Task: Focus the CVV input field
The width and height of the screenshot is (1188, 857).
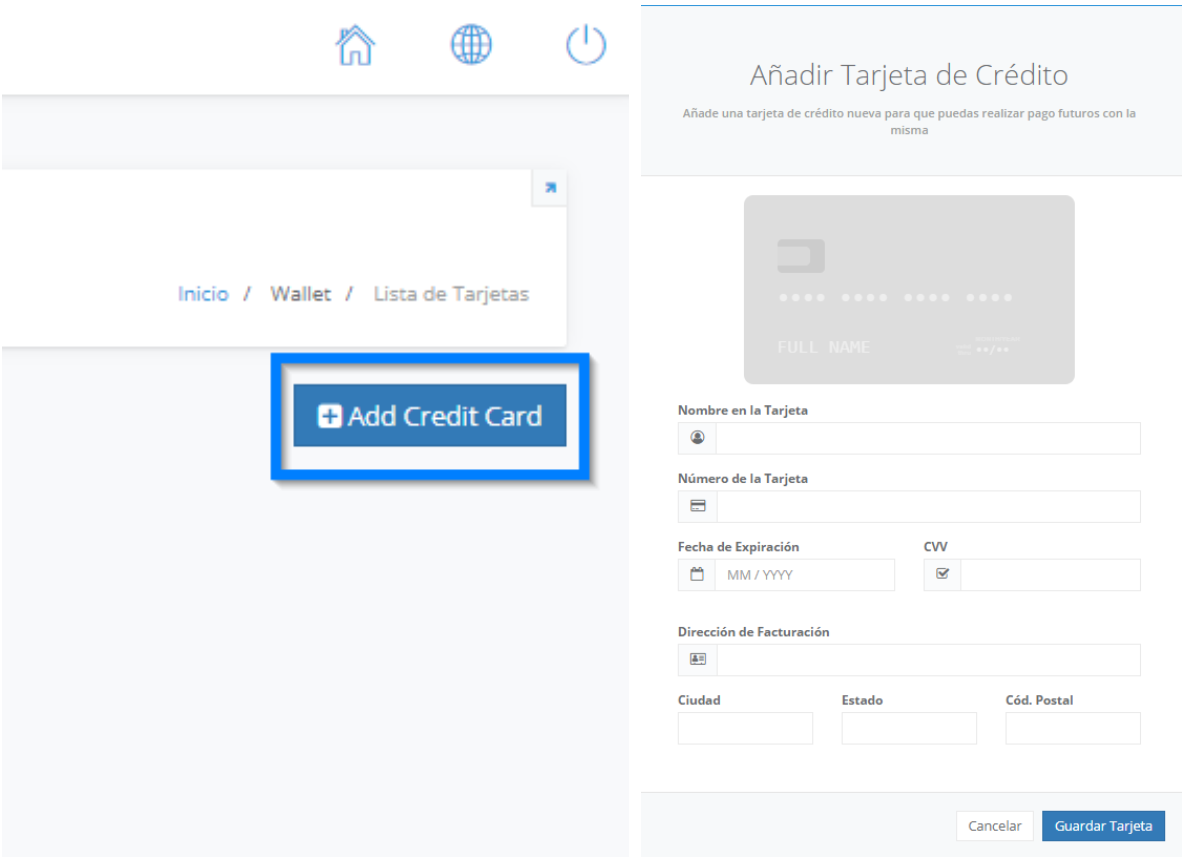Action: (x=1050, y=574)
